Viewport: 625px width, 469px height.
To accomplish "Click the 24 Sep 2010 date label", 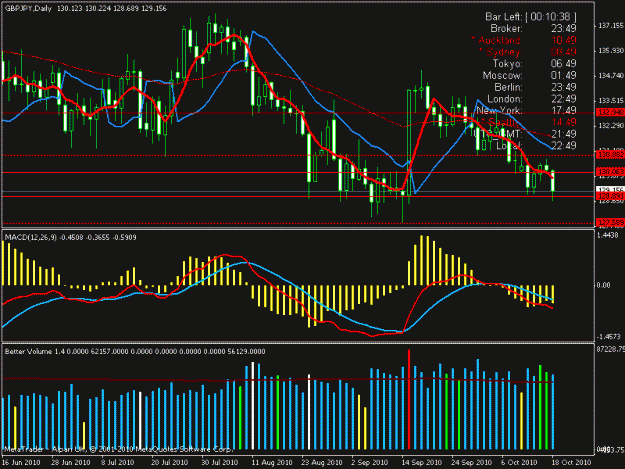I will point(471,463).
